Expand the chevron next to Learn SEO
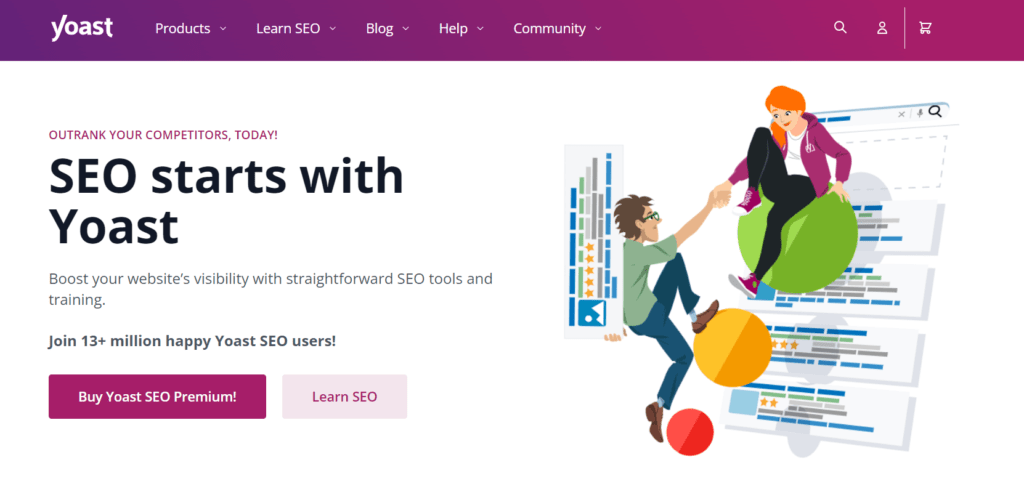The width and height of the screenshot is (1024, 481). click(332, 29)
